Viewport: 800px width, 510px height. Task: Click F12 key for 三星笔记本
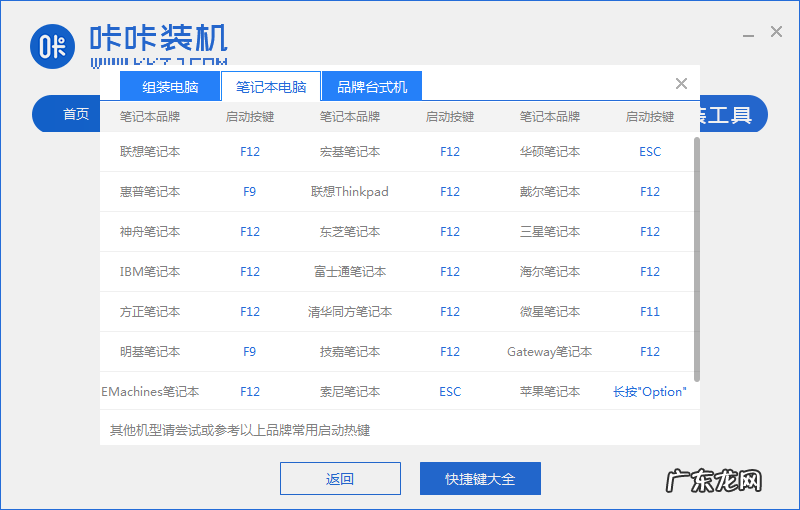(650, 232)
